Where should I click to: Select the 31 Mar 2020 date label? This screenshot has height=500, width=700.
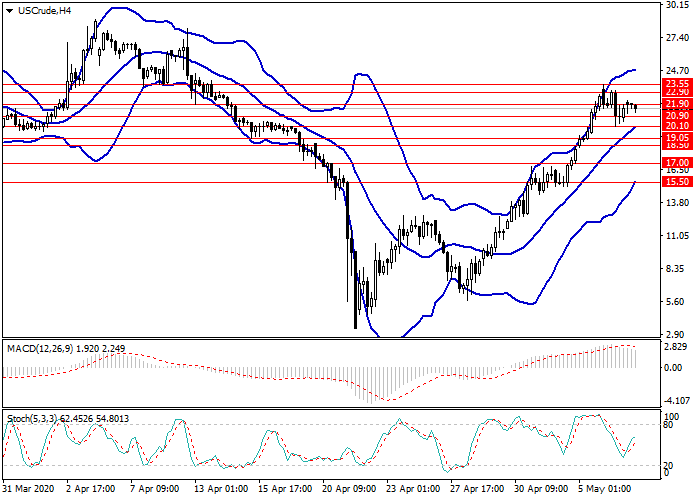[x=26, y=490]
